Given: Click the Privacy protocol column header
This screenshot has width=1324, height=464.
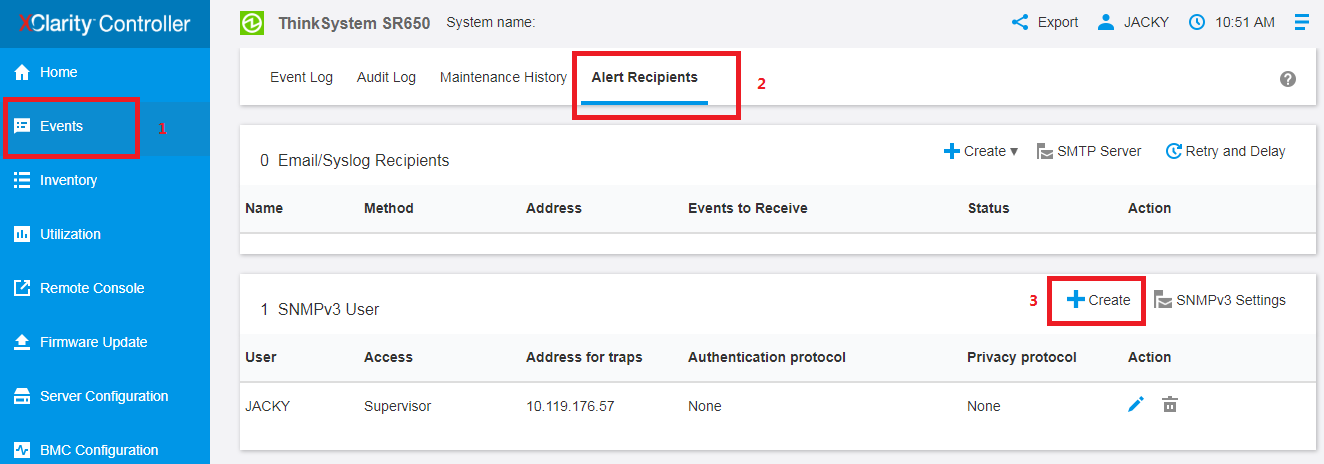Looking at the screenshot, I should (1022, 357).
